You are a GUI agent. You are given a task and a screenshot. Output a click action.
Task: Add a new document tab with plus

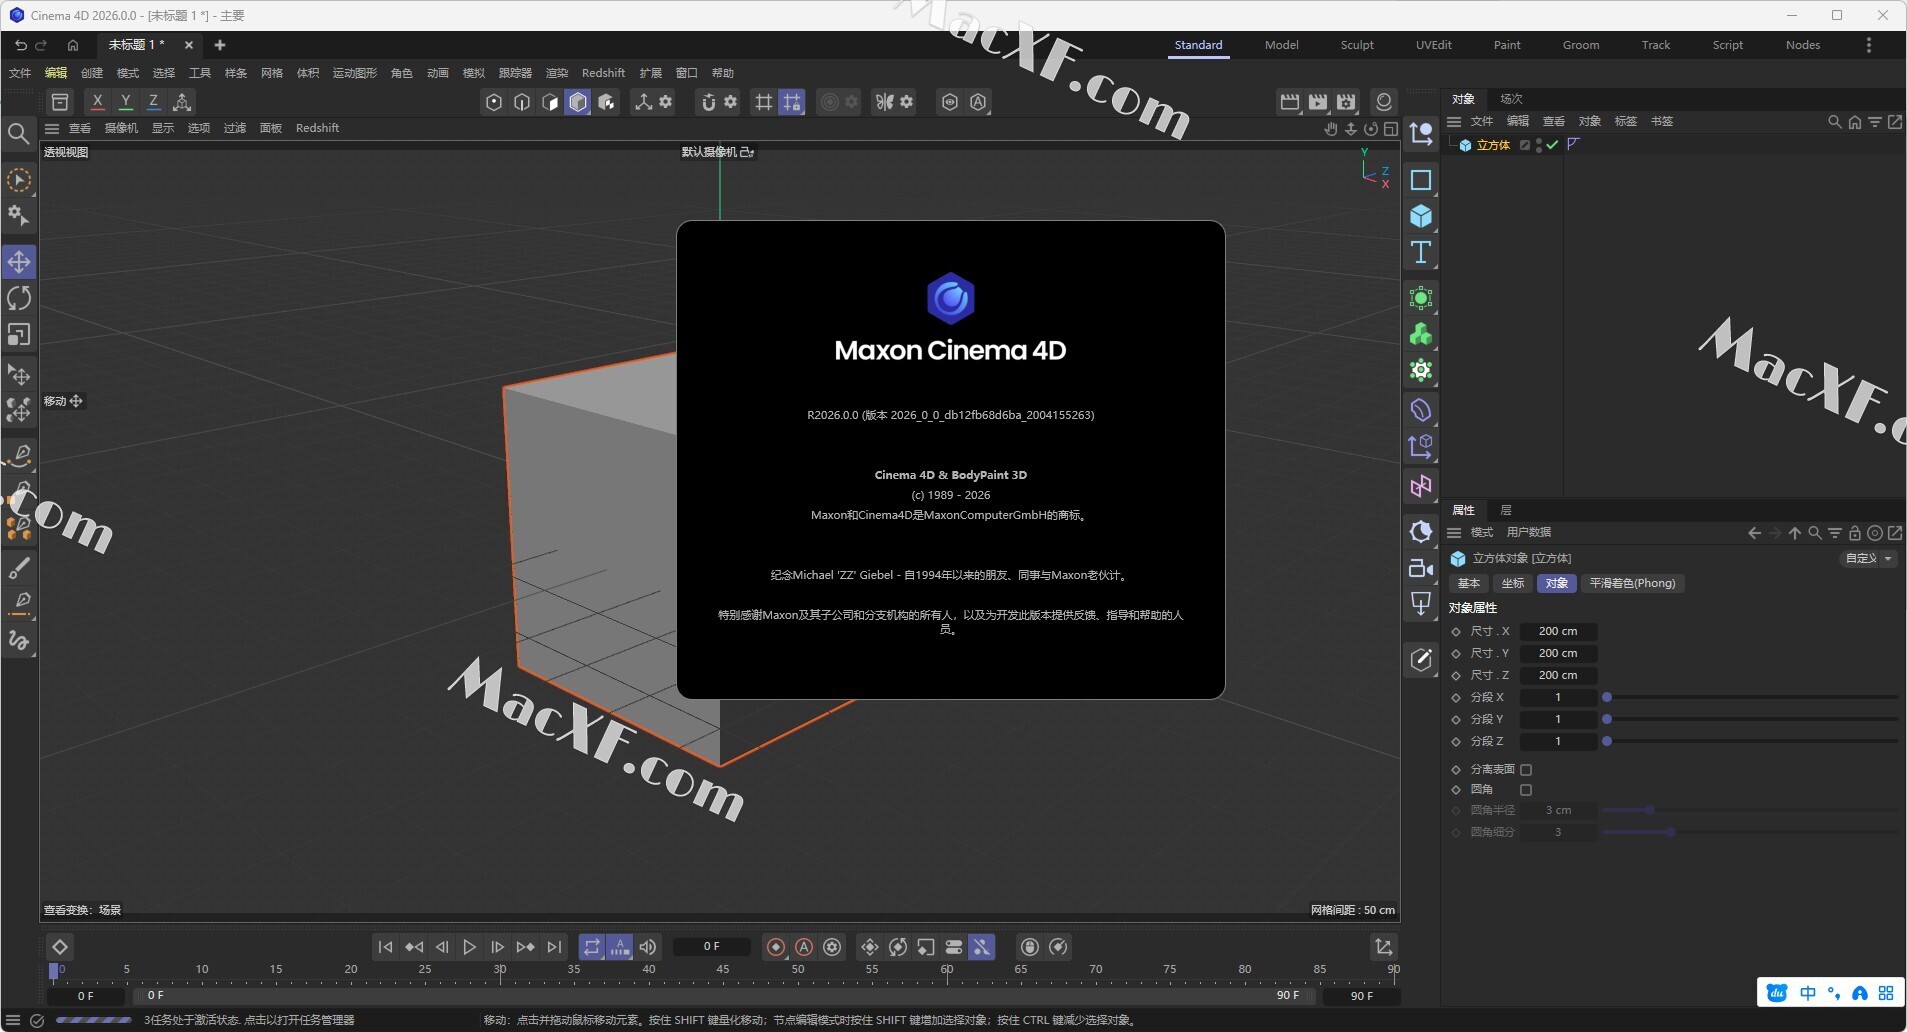[220, 45]
